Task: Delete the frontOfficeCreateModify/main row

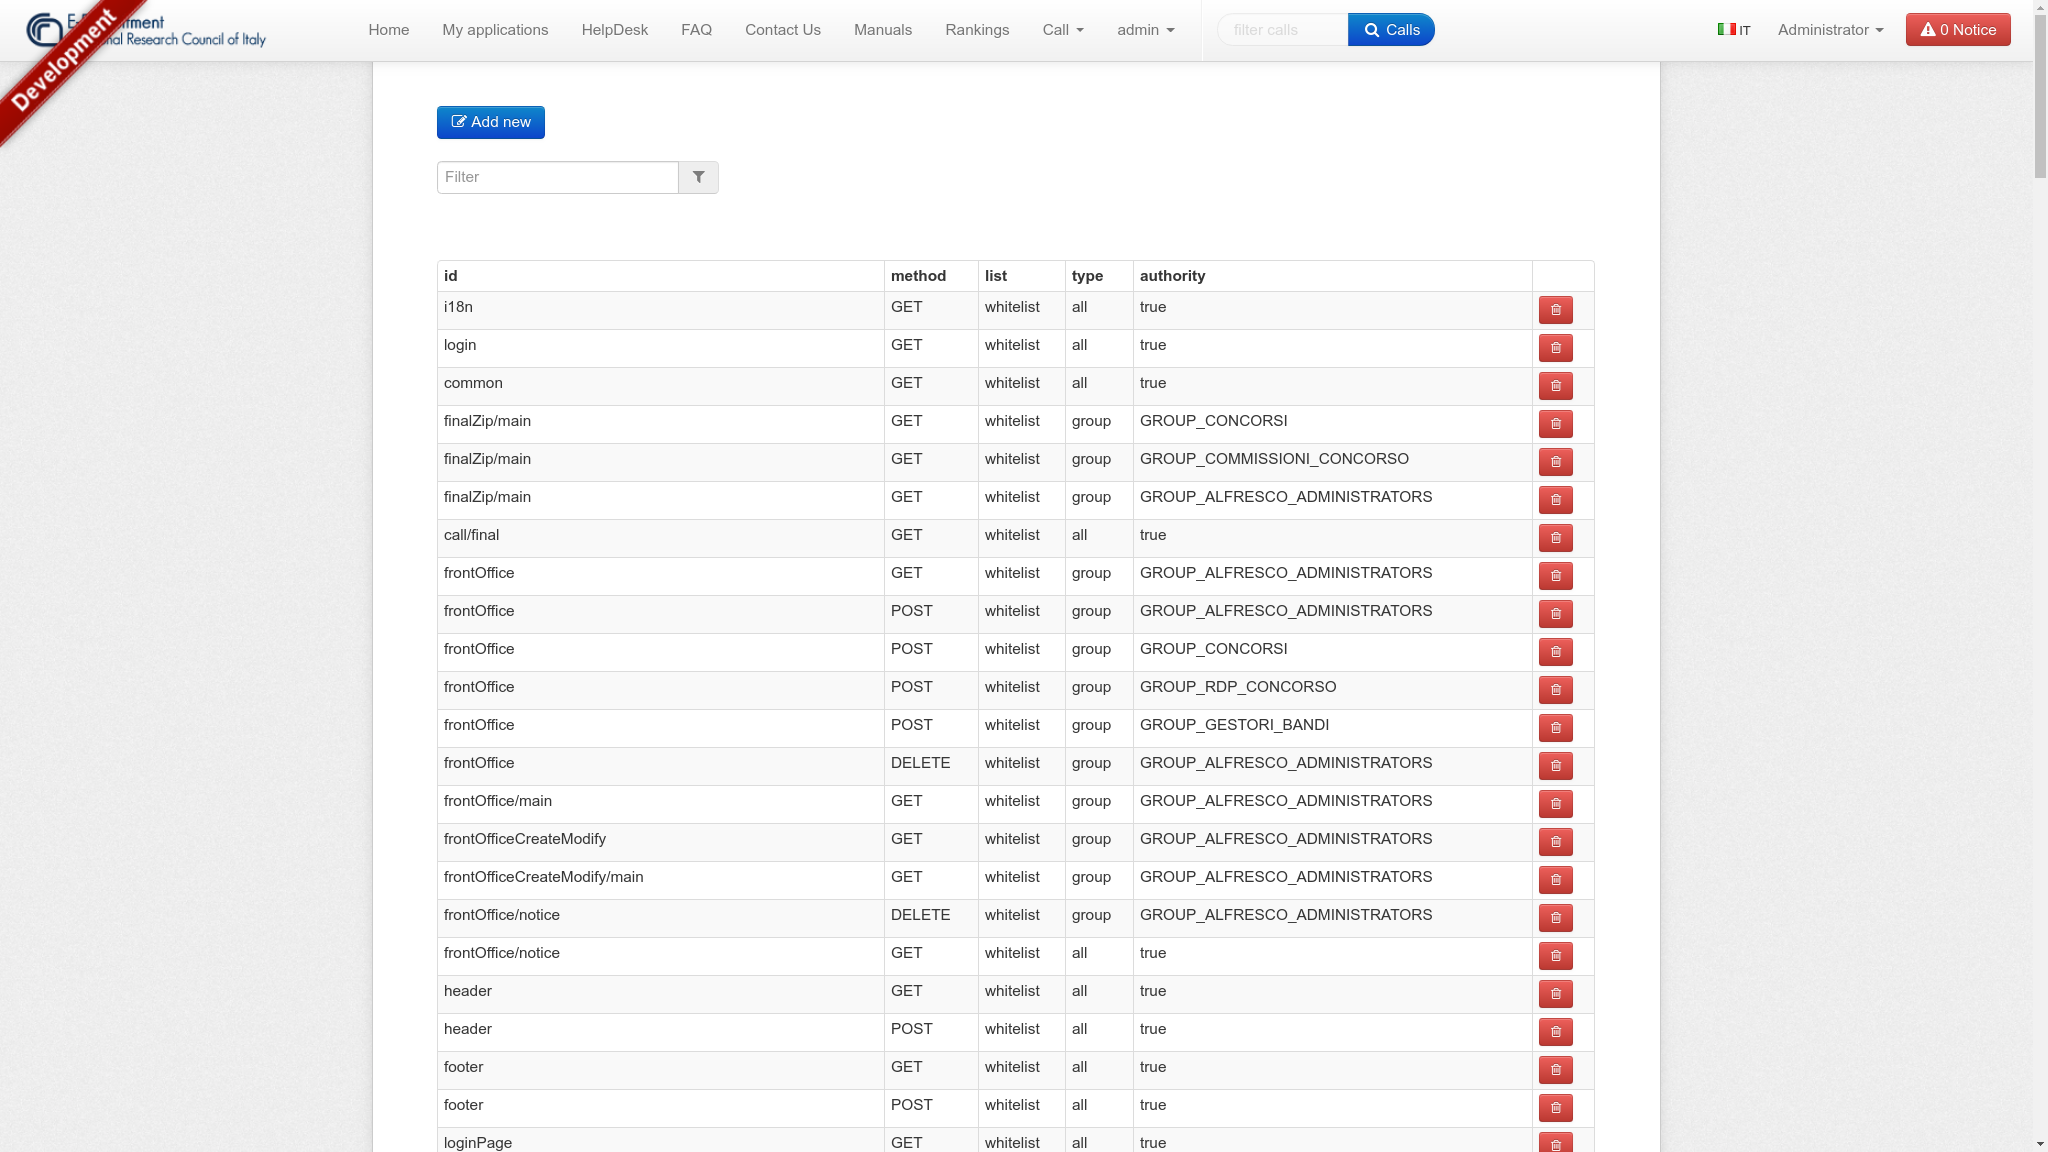Action: click(x=1555, y=880)
